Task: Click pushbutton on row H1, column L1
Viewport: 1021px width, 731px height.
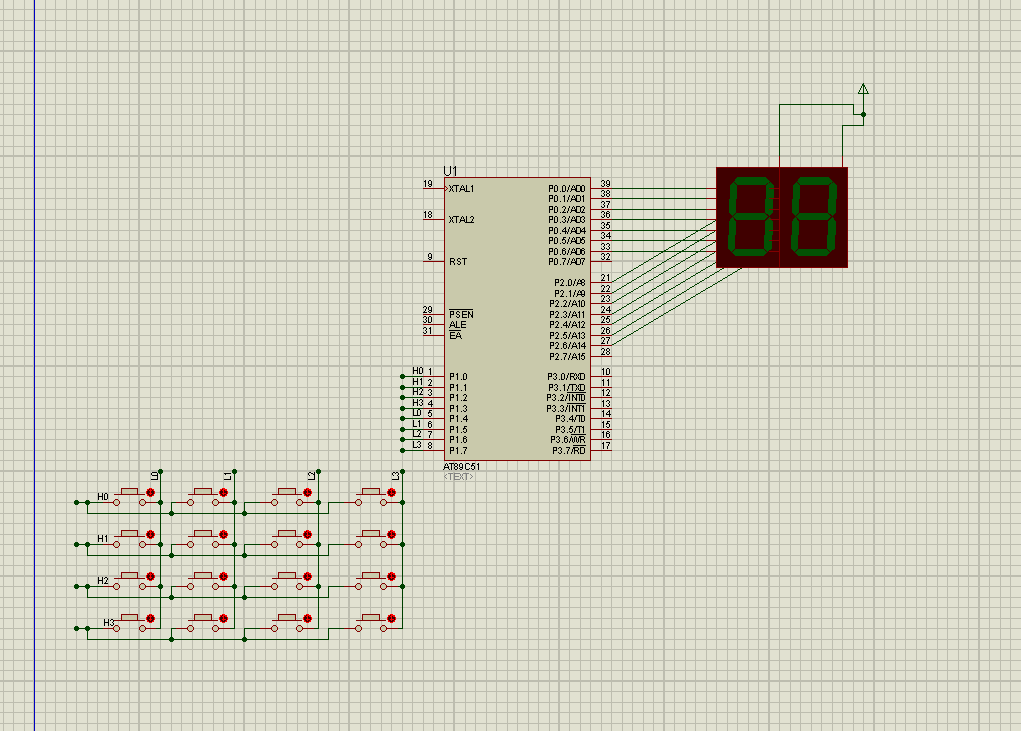Action: point(203,538)
